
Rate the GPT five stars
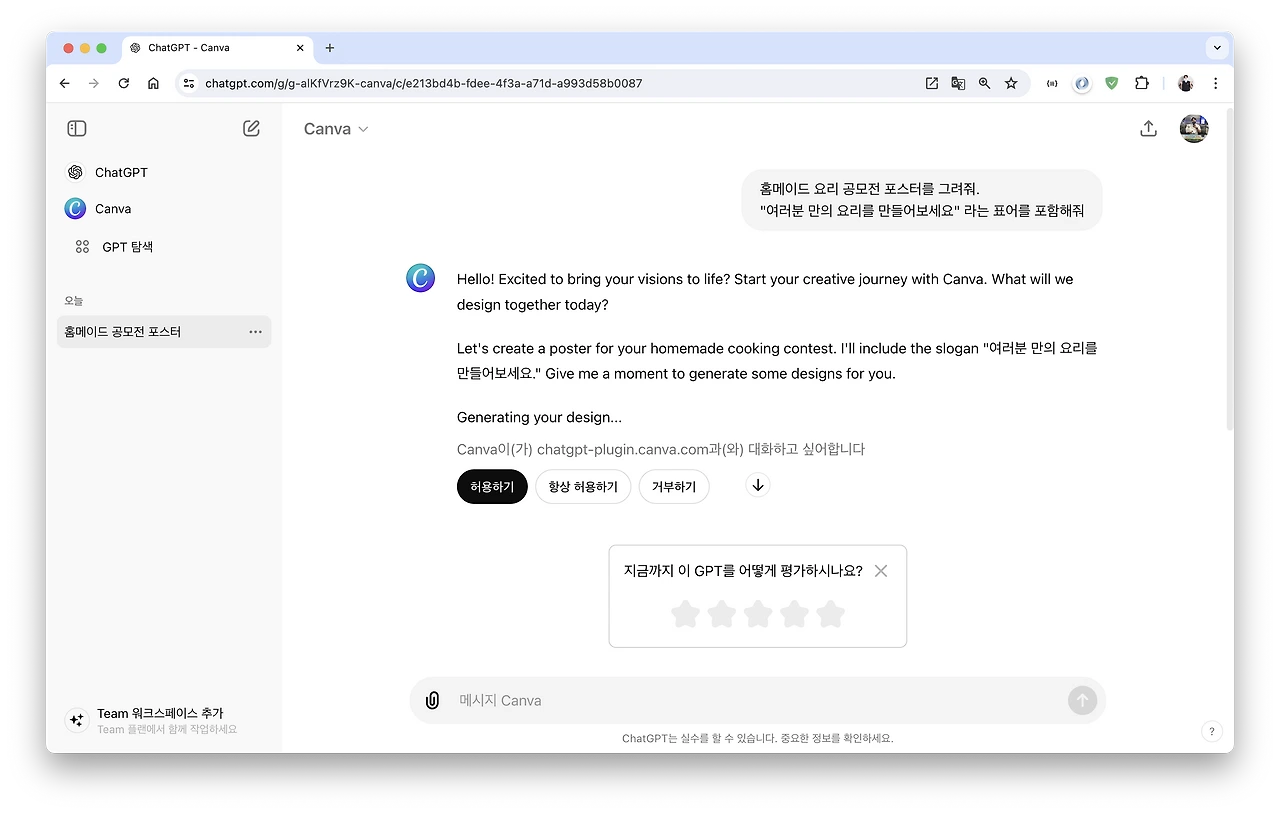[x=830, y=613]
